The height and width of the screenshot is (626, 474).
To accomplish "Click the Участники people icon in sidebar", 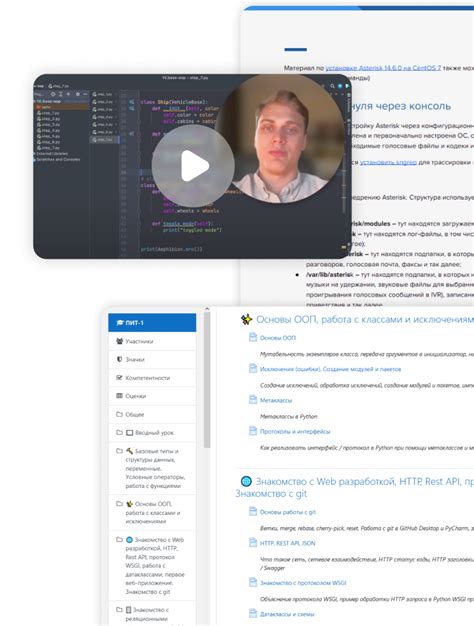I will pyautogui.click(x=119, y=341).
